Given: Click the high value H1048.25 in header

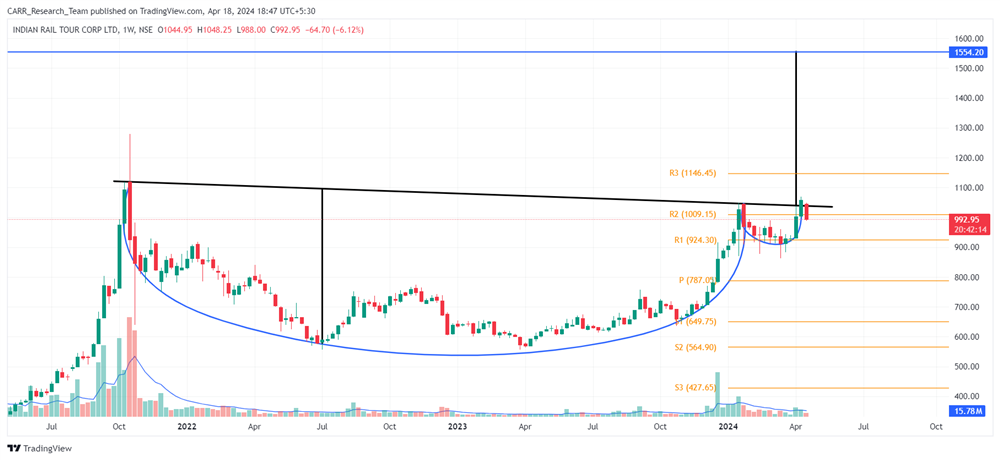Looking at the screenshot, I should coord(216,29).
